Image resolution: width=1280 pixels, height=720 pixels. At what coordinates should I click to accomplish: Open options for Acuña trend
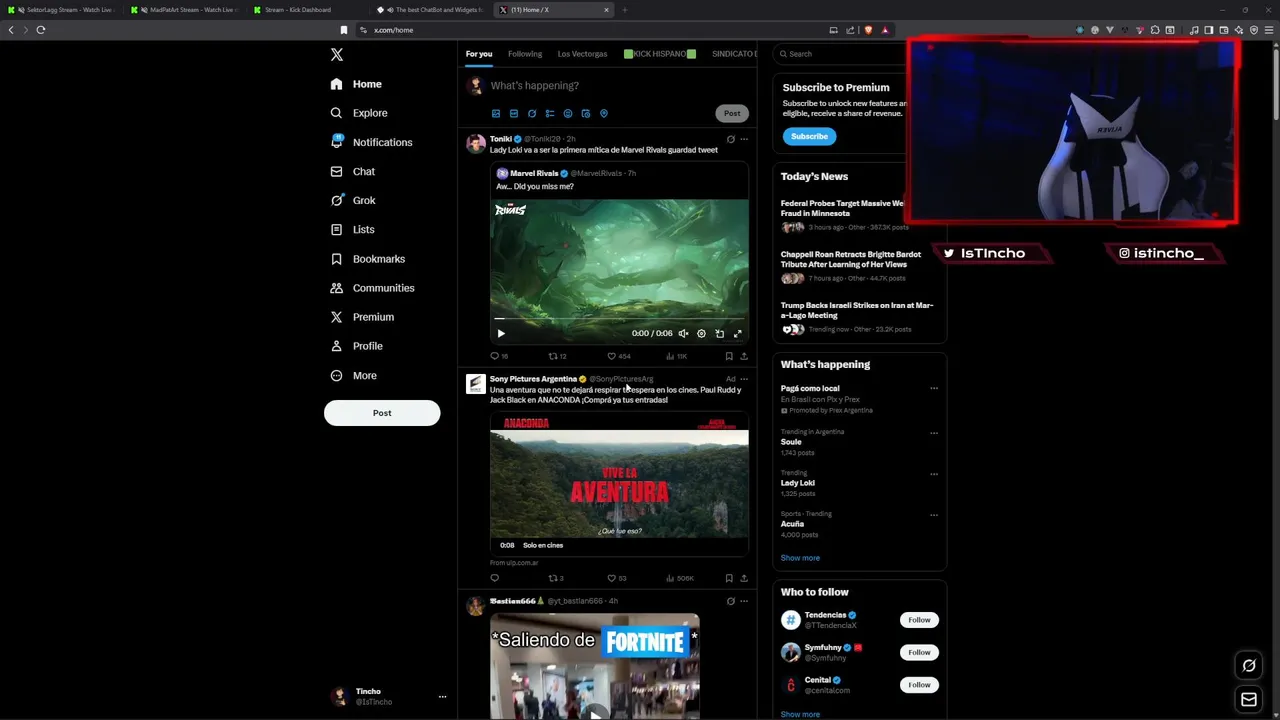[x=934, y=515]
